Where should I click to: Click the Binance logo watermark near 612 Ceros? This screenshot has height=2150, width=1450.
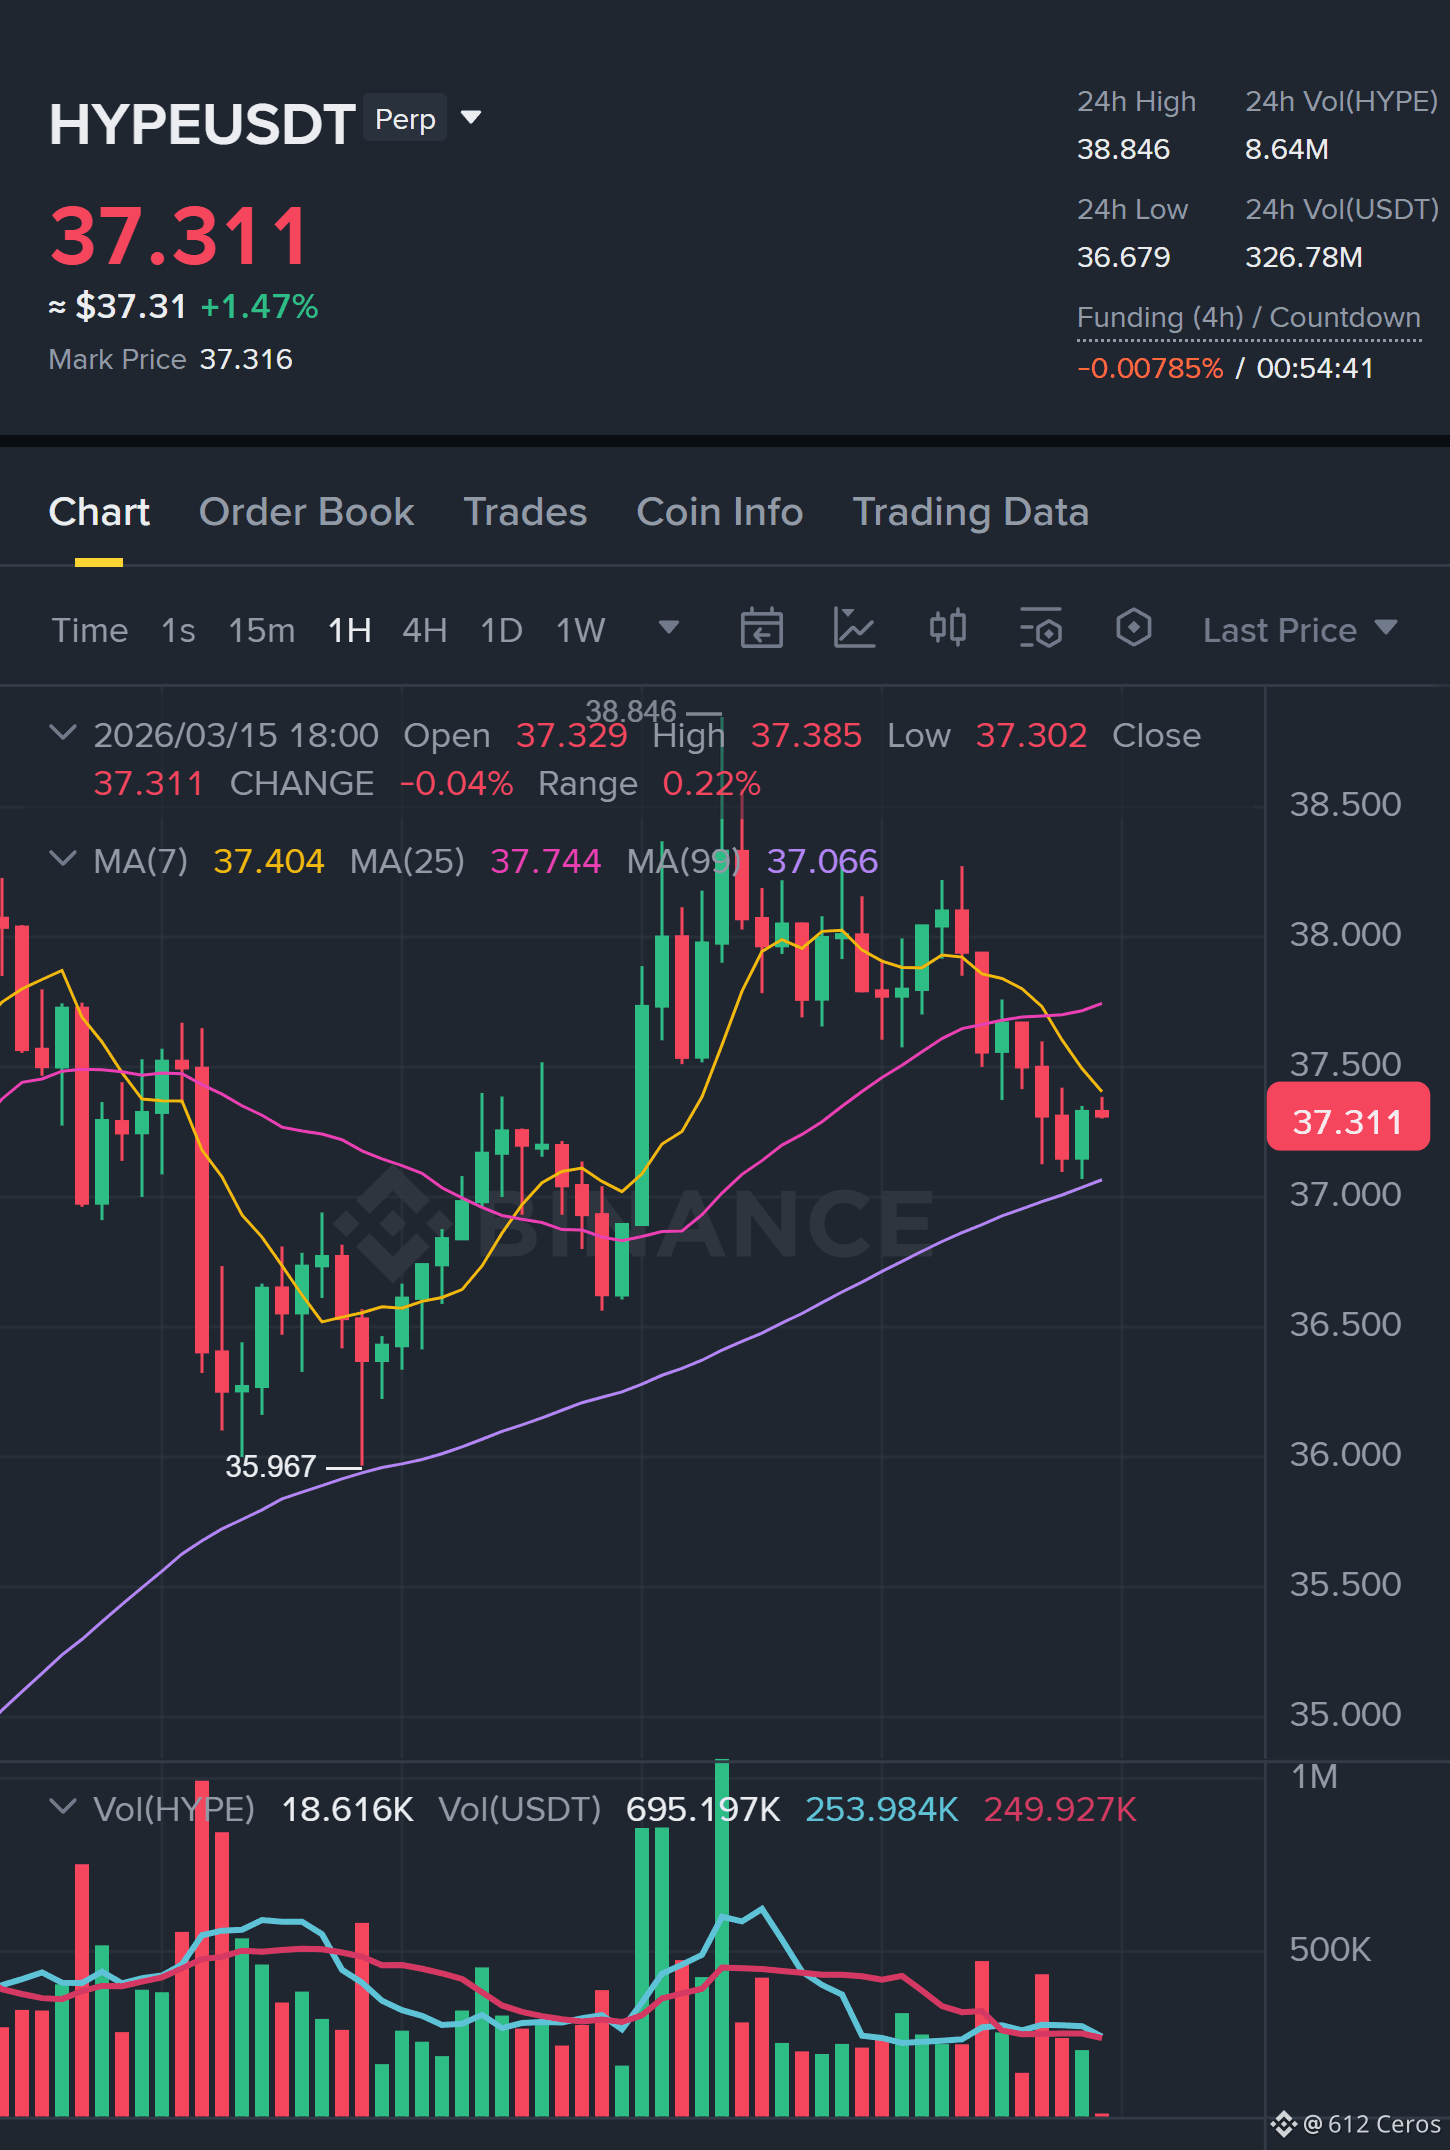pos(1284,2123)
